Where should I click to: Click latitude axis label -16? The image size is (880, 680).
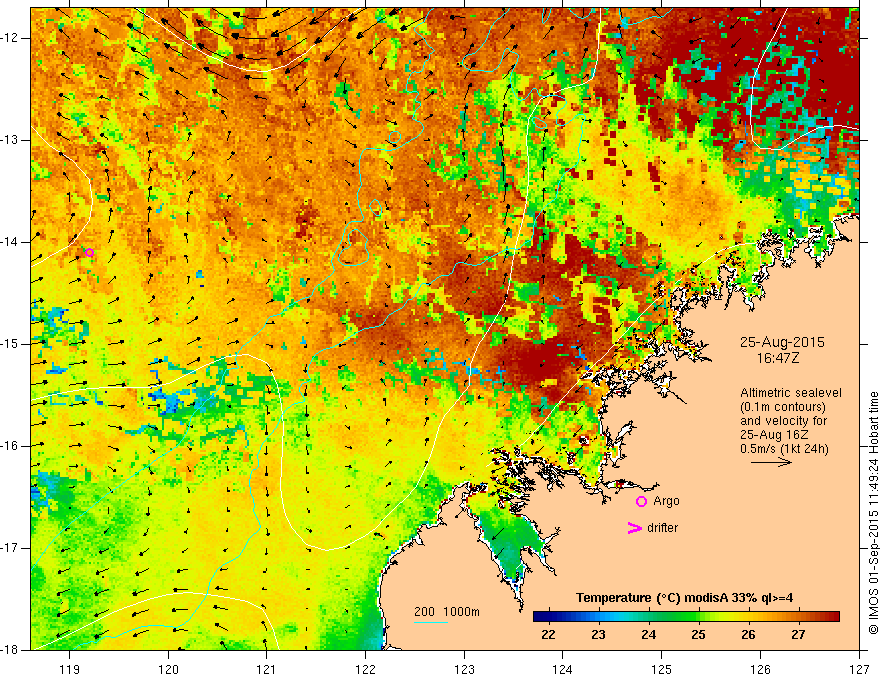click(11, 445)
